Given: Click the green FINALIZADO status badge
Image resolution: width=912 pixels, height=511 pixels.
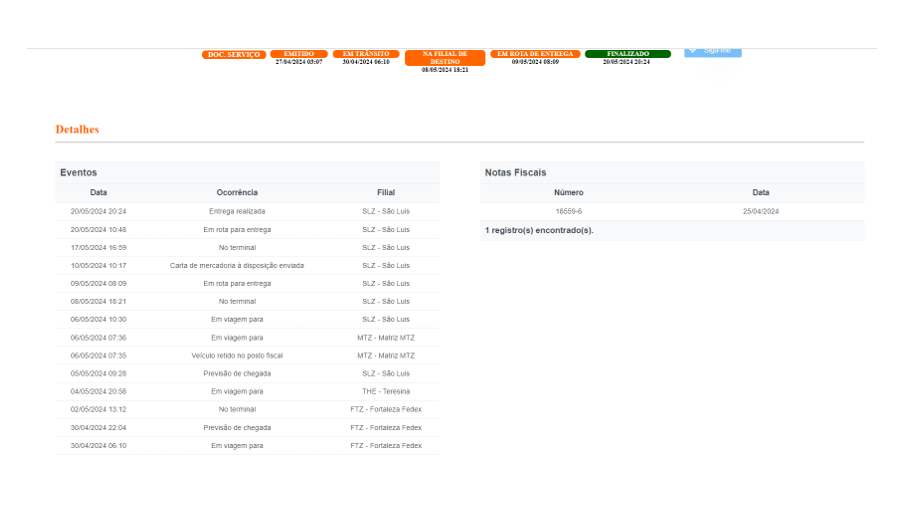Looking at the screenshot, I should coord(627,54).
